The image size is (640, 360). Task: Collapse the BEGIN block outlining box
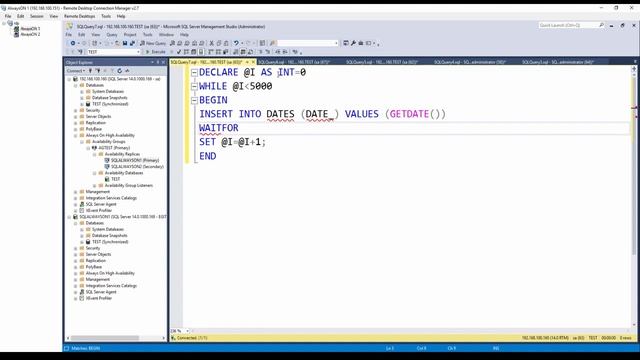(194, 100)
